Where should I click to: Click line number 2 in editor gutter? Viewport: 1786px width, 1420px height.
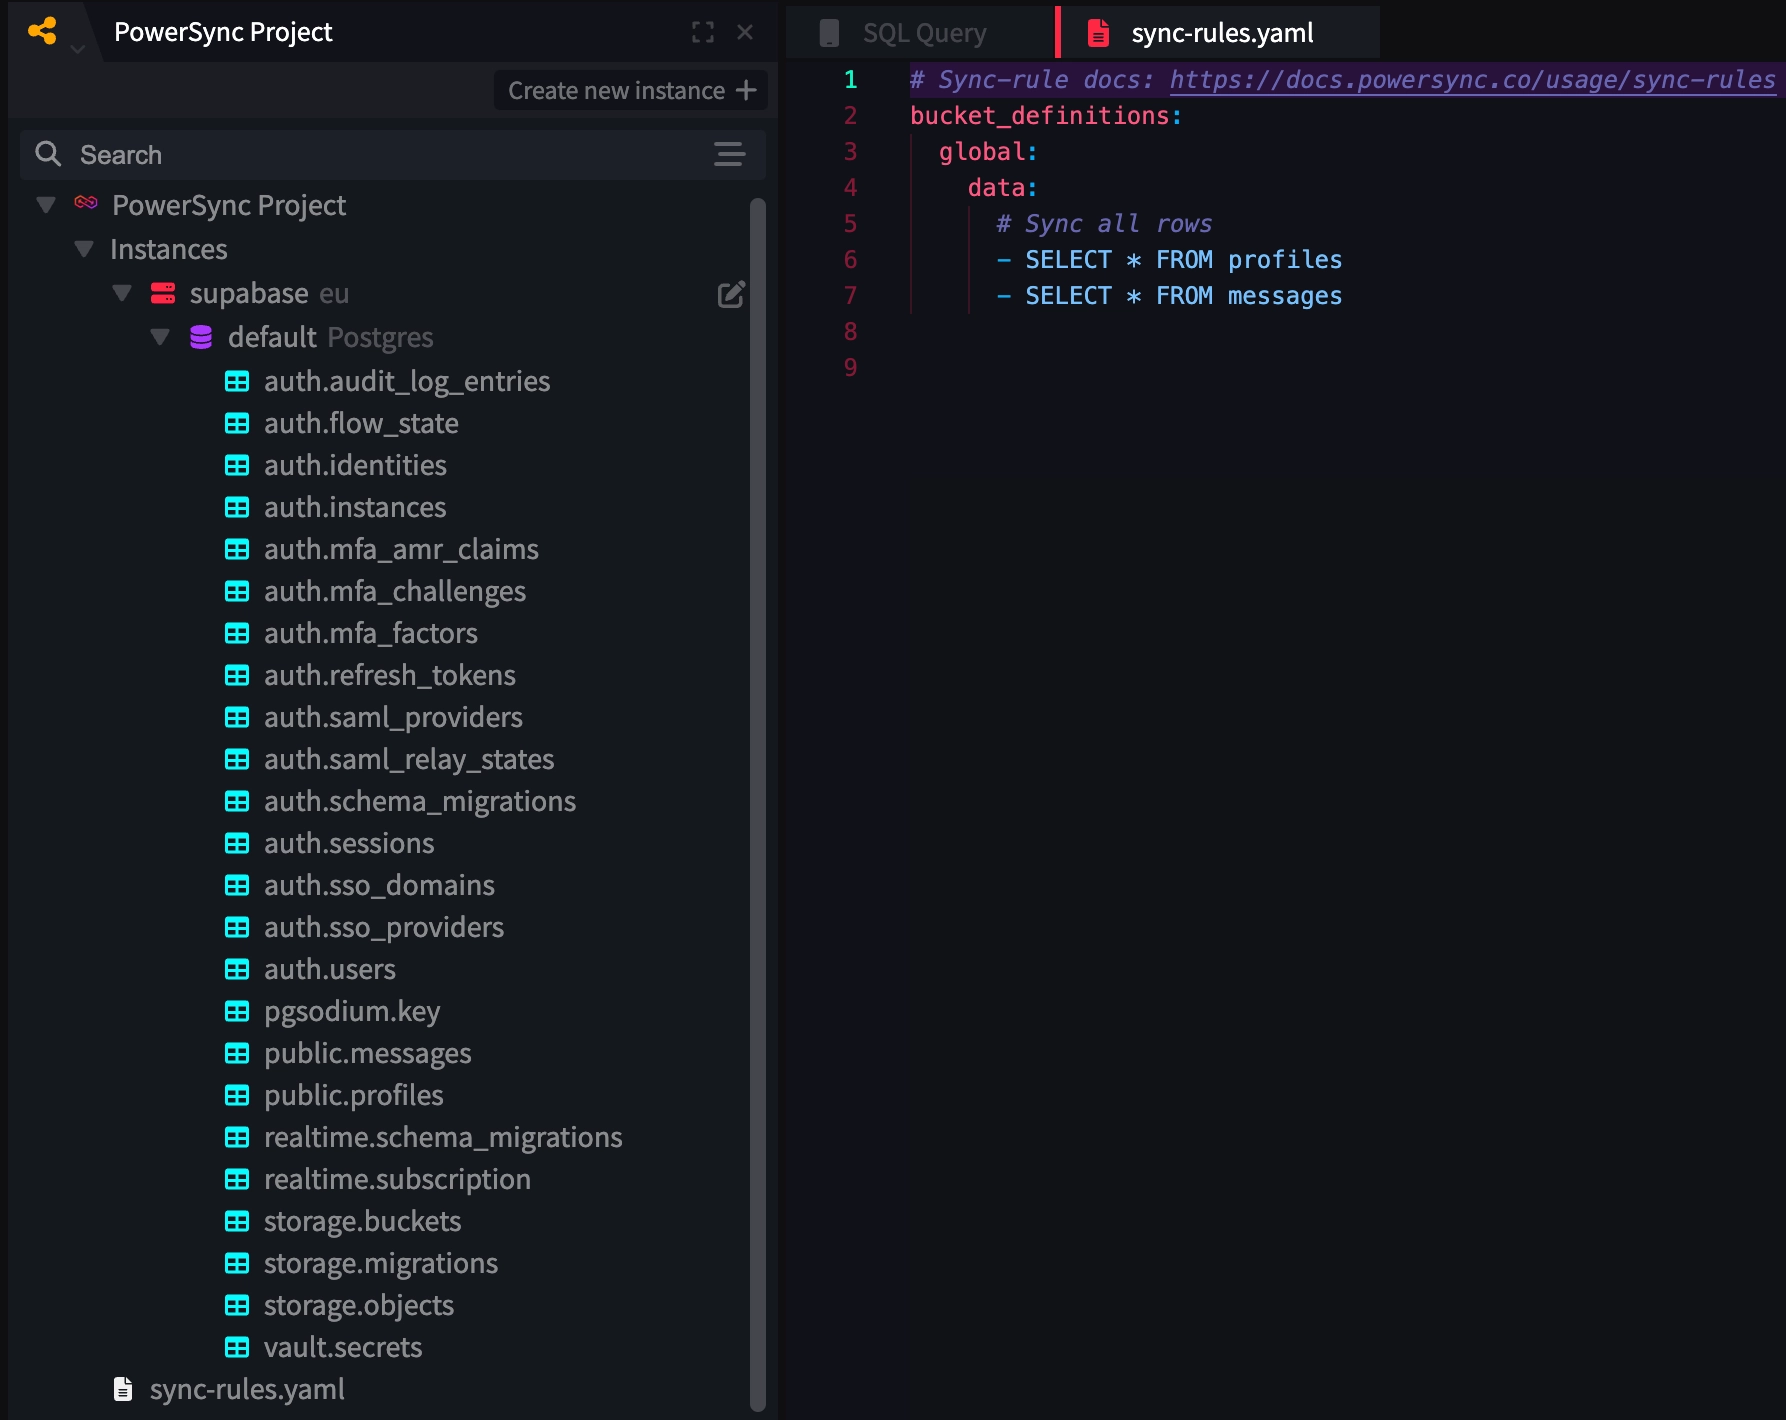(x=851, y=116)
